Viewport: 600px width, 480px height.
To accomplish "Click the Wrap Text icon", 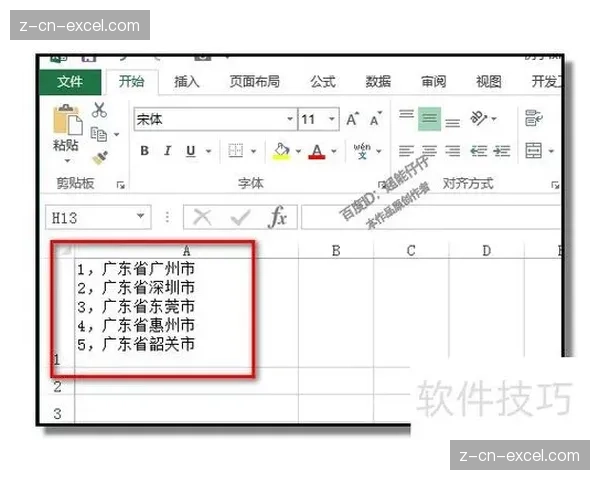I will click(x=534, y=118).
